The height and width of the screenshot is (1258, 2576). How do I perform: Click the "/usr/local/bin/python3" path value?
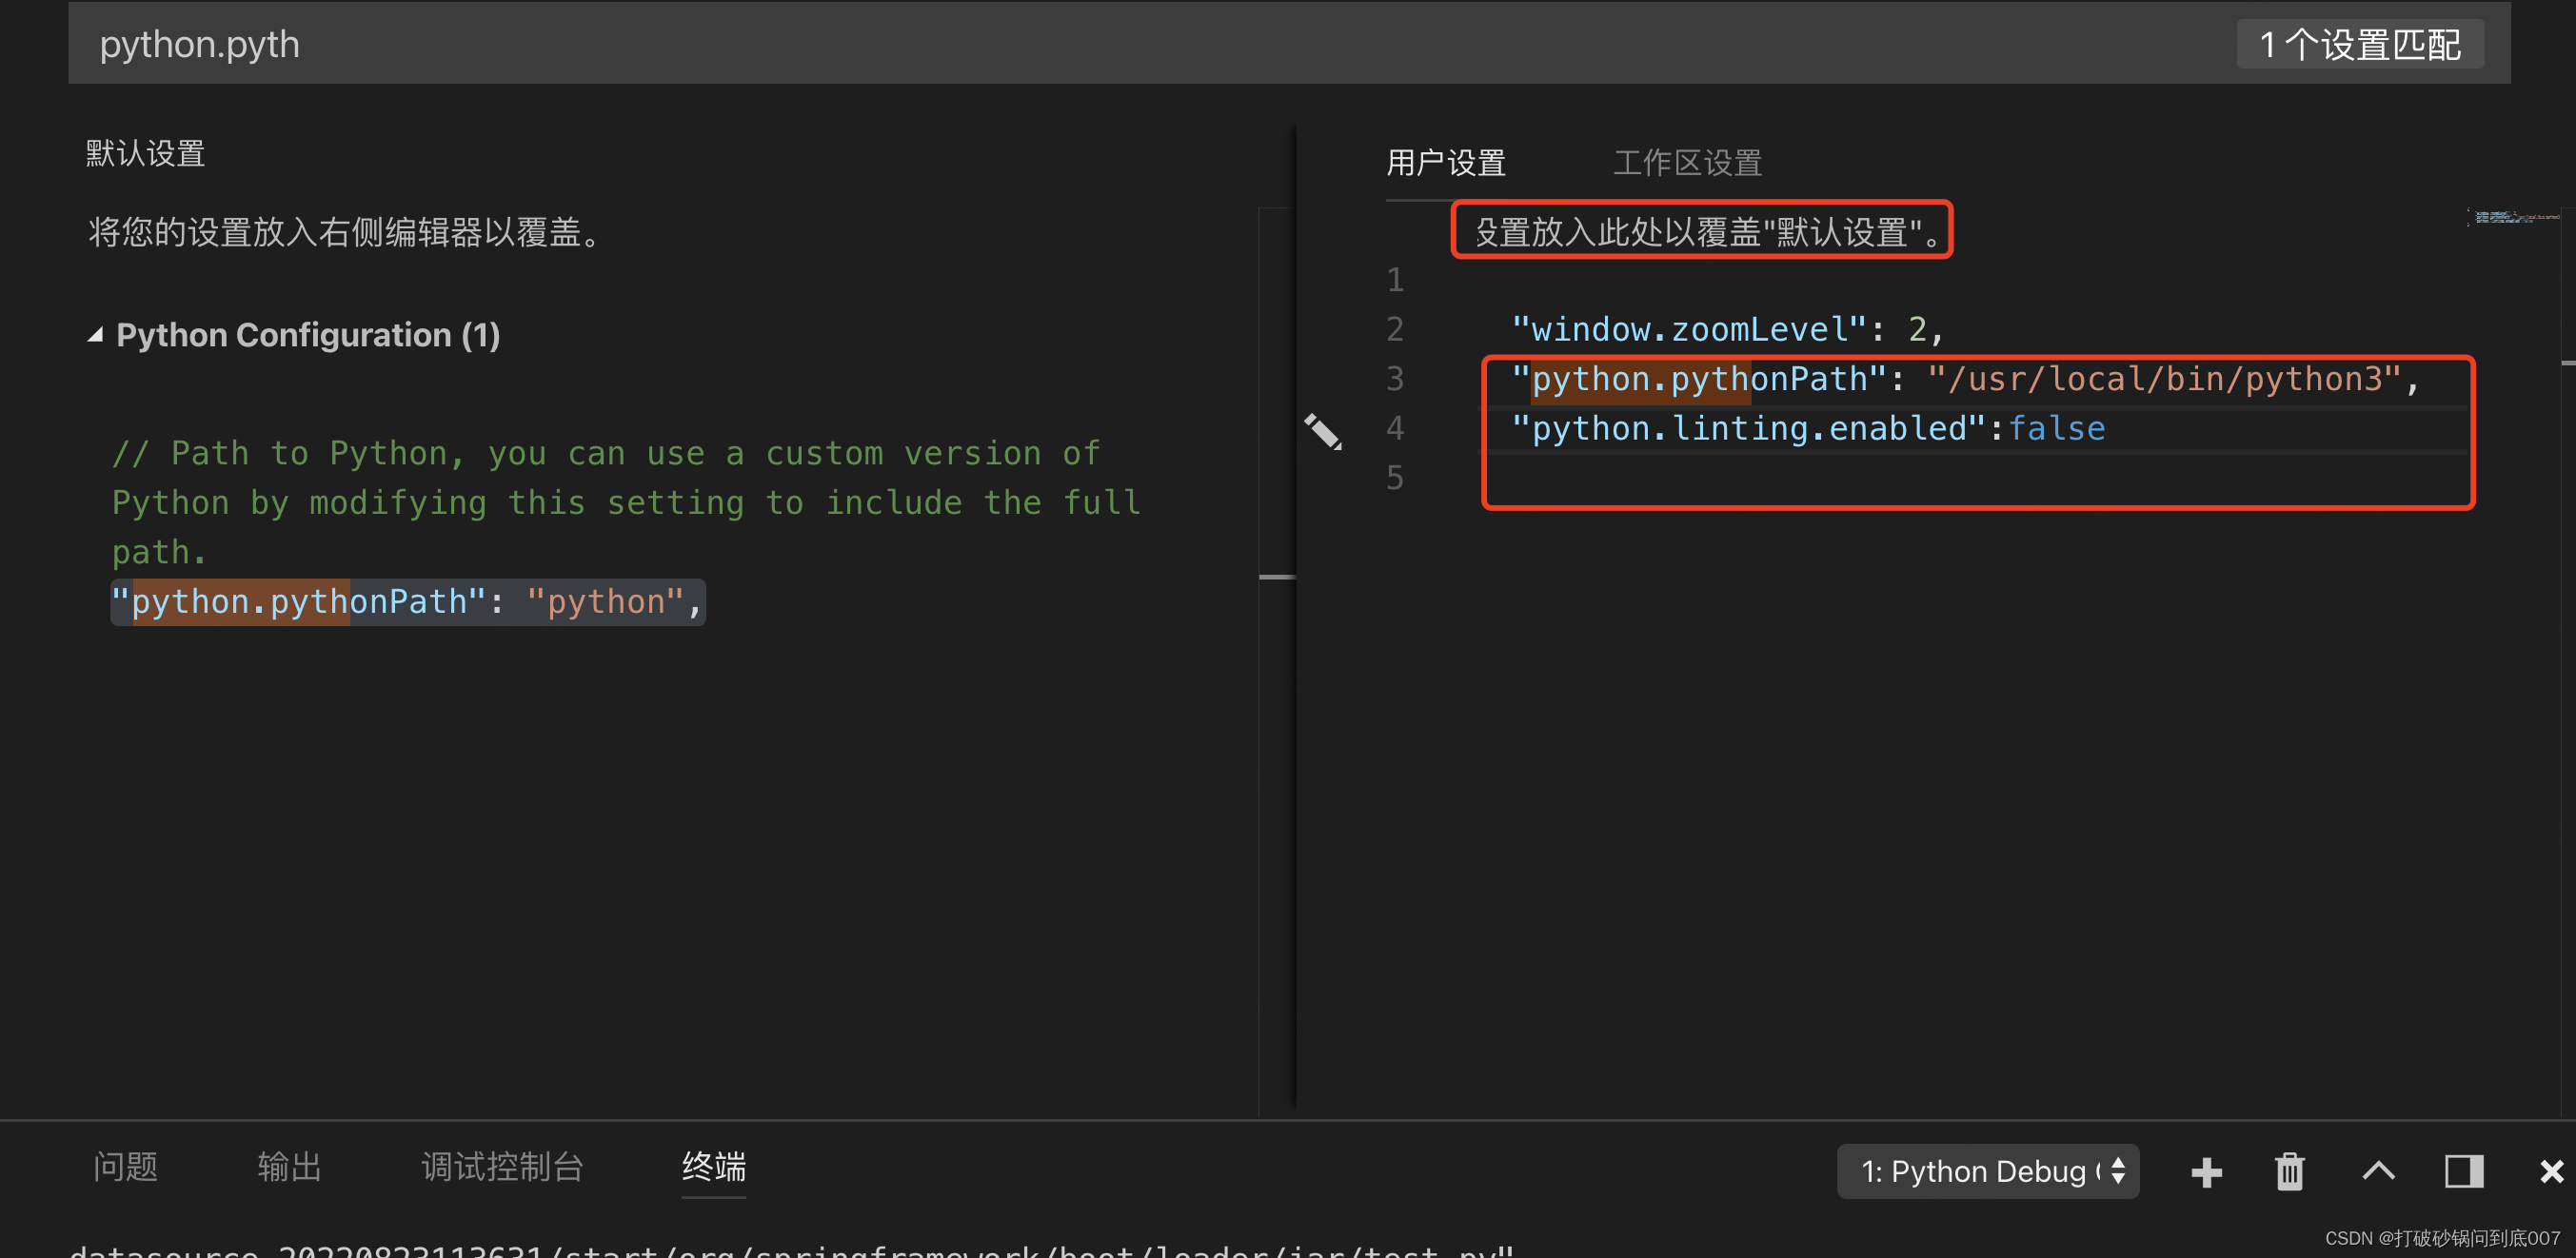coord(2164,379)
